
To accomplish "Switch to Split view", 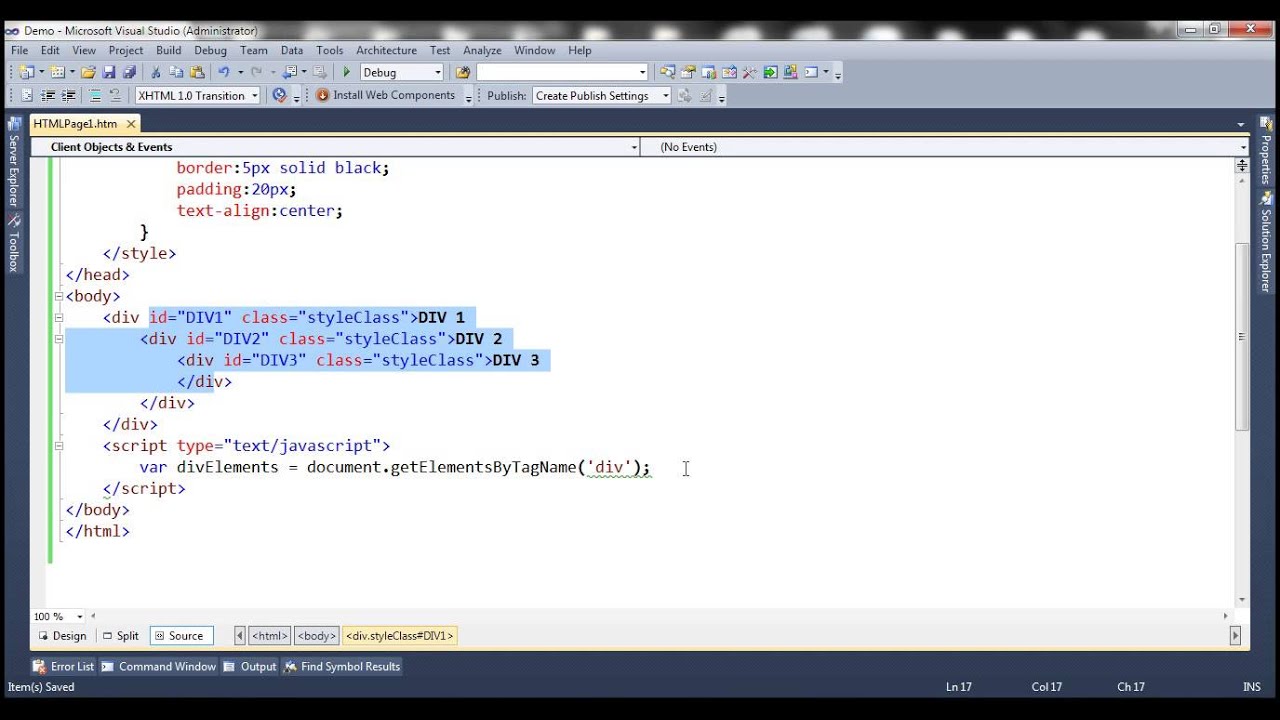I will tap(120, 636).
